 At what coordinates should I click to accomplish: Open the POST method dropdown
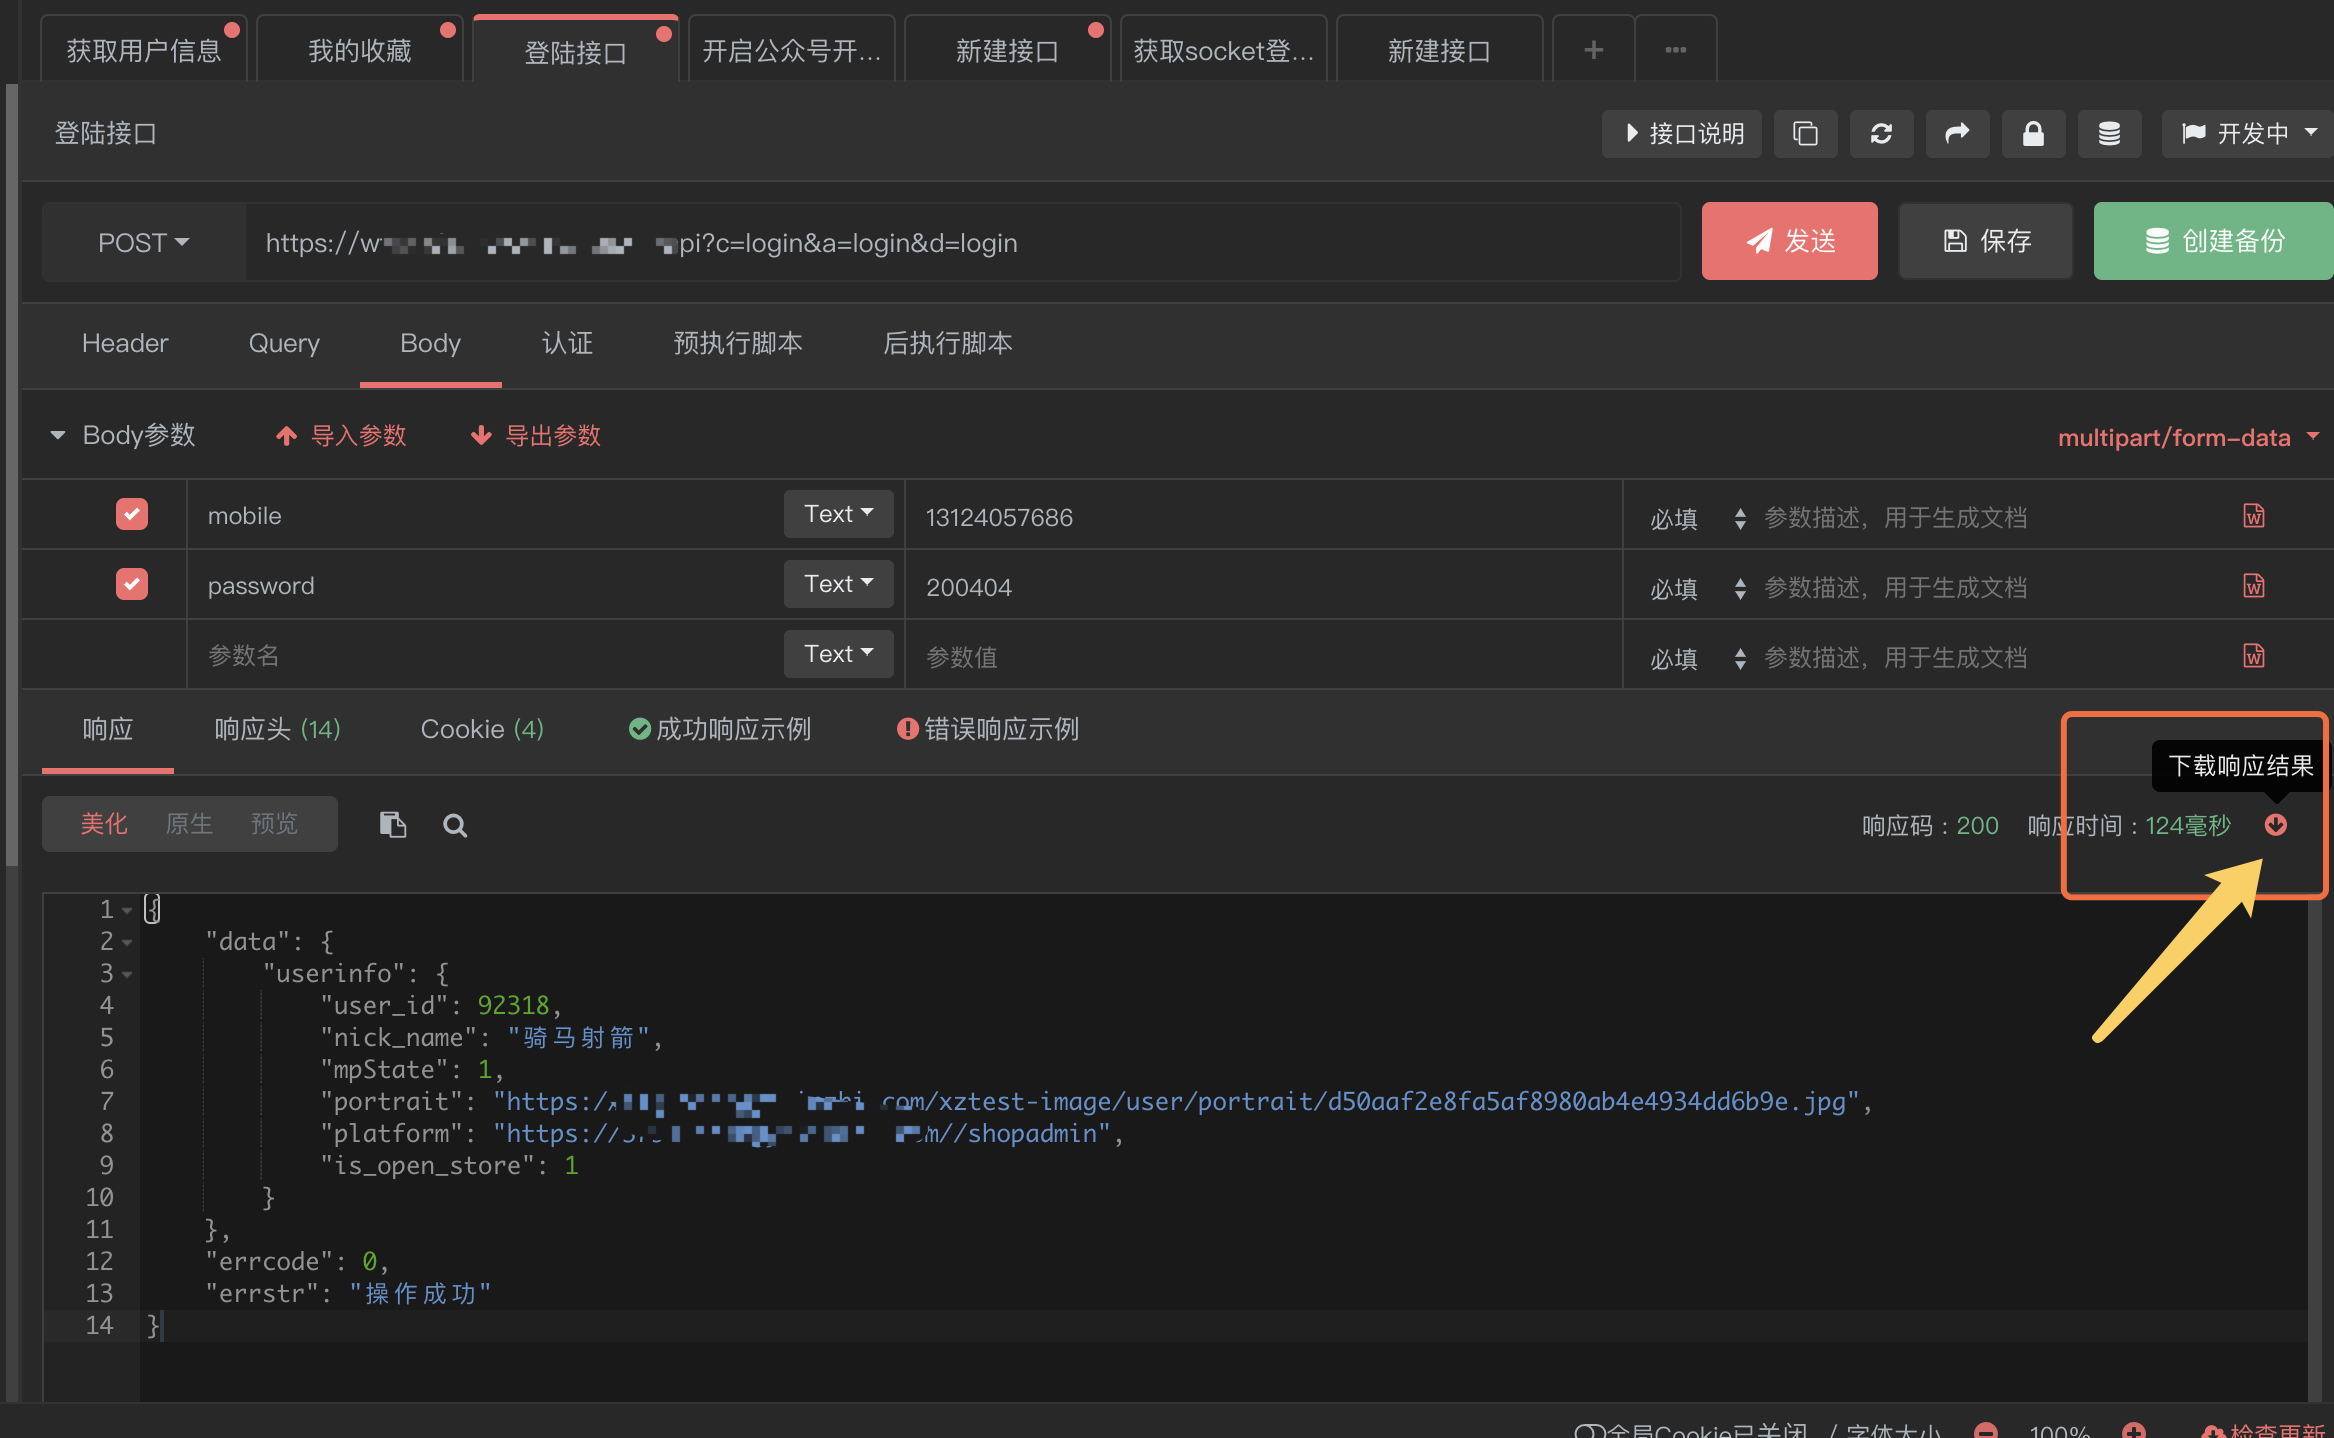[x=144, y=243]
